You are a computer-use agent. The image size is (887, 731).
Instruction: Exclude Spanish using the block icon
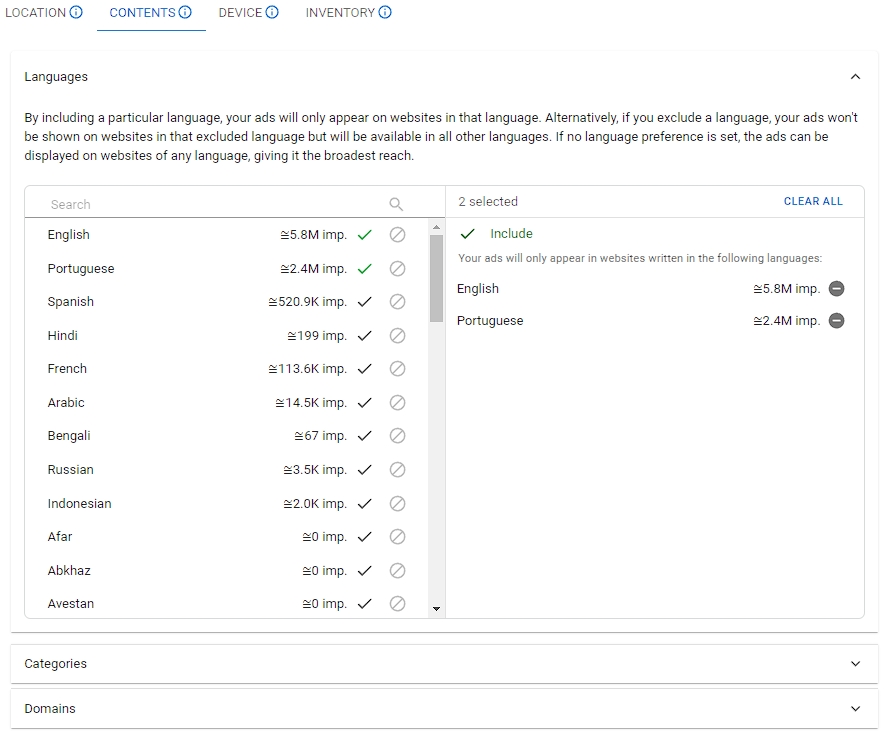pyautogui.click(x=397, y=302)
